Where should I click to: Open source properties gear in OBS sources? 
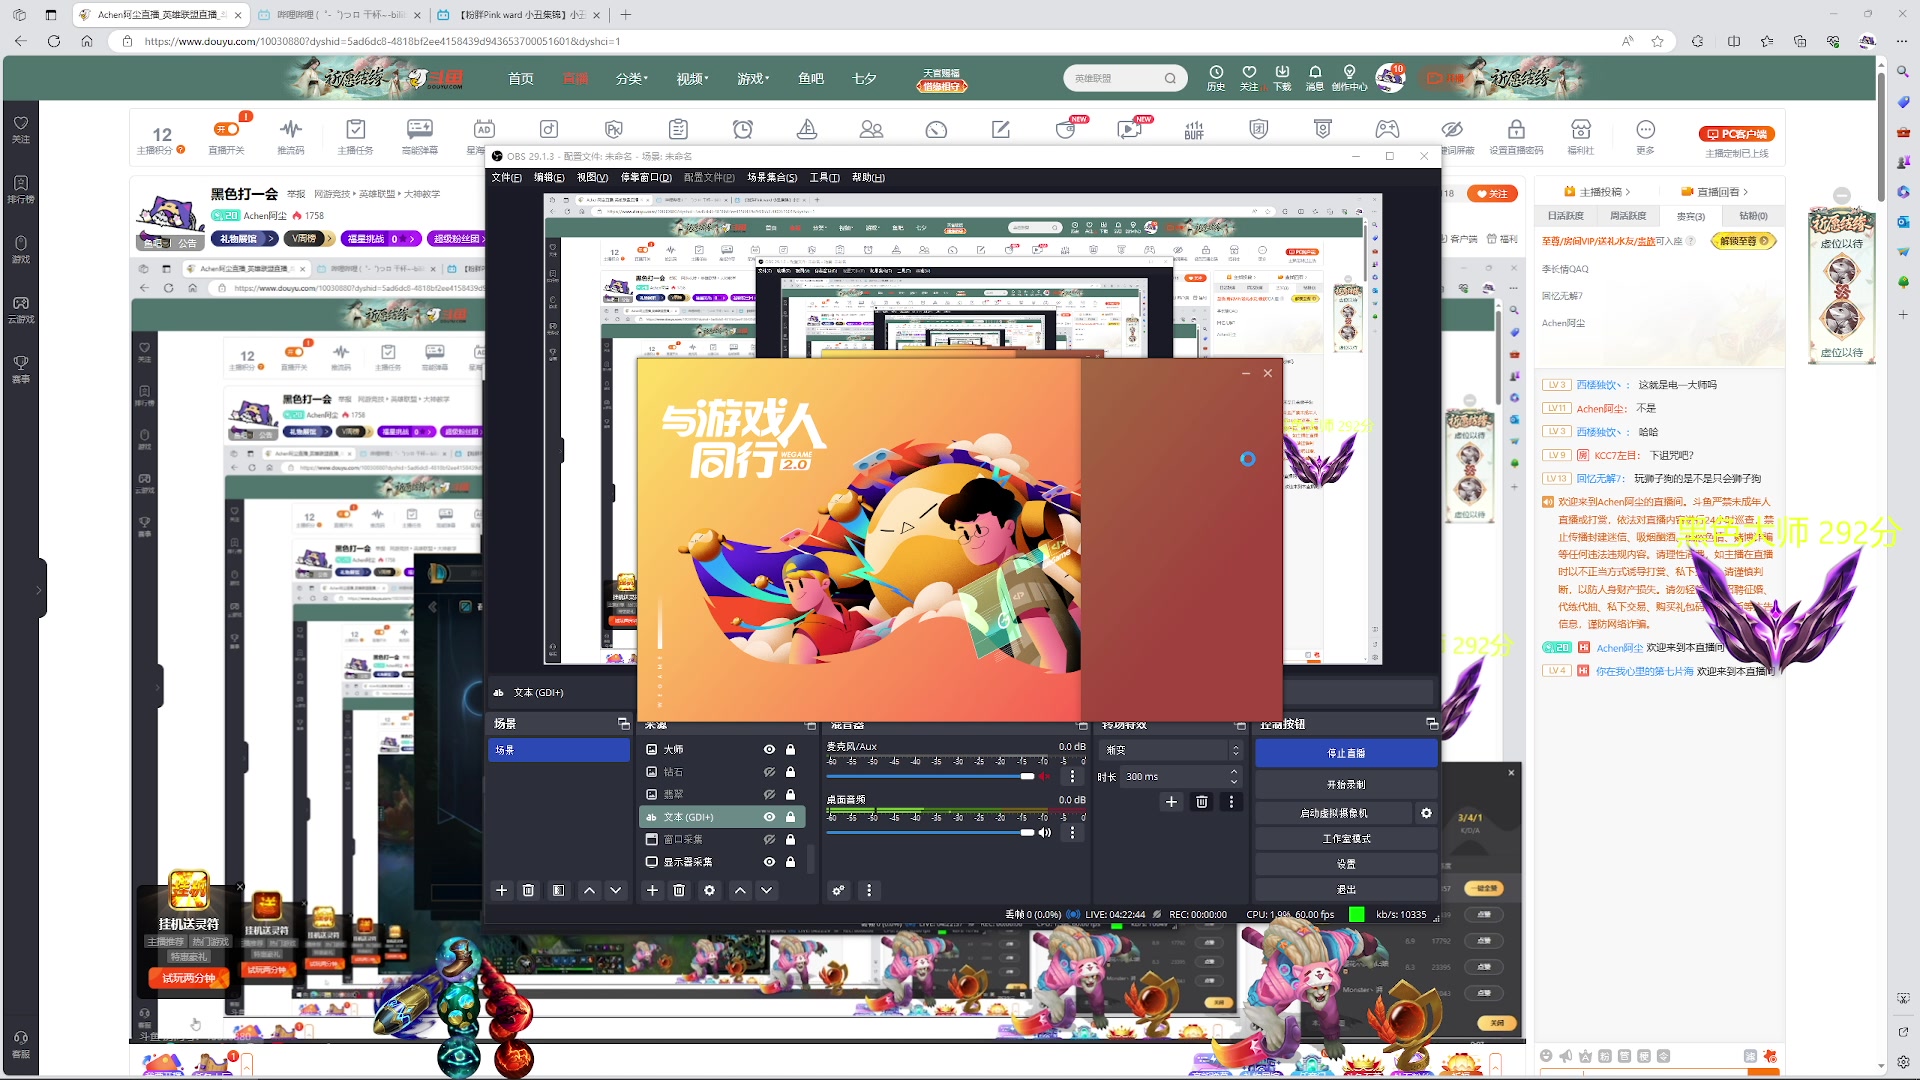[x=709, y=890]
